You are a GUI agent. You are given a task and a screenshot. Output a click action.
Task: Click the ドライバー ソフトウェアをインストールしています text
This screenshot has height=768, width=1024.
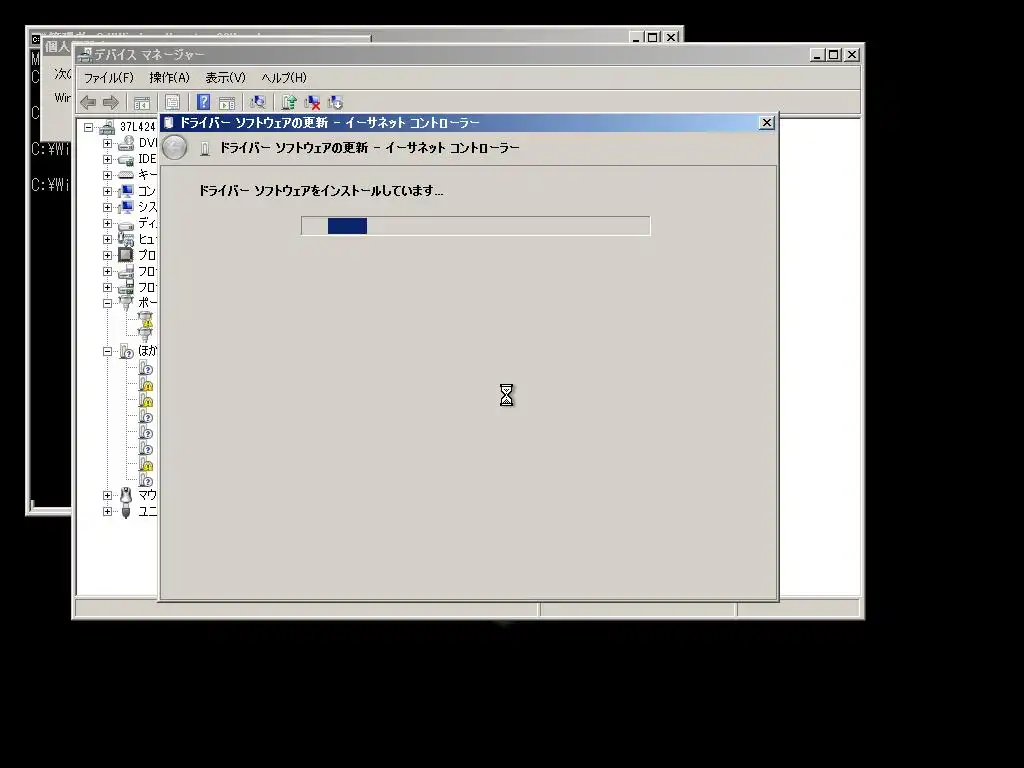coord(321,191)
